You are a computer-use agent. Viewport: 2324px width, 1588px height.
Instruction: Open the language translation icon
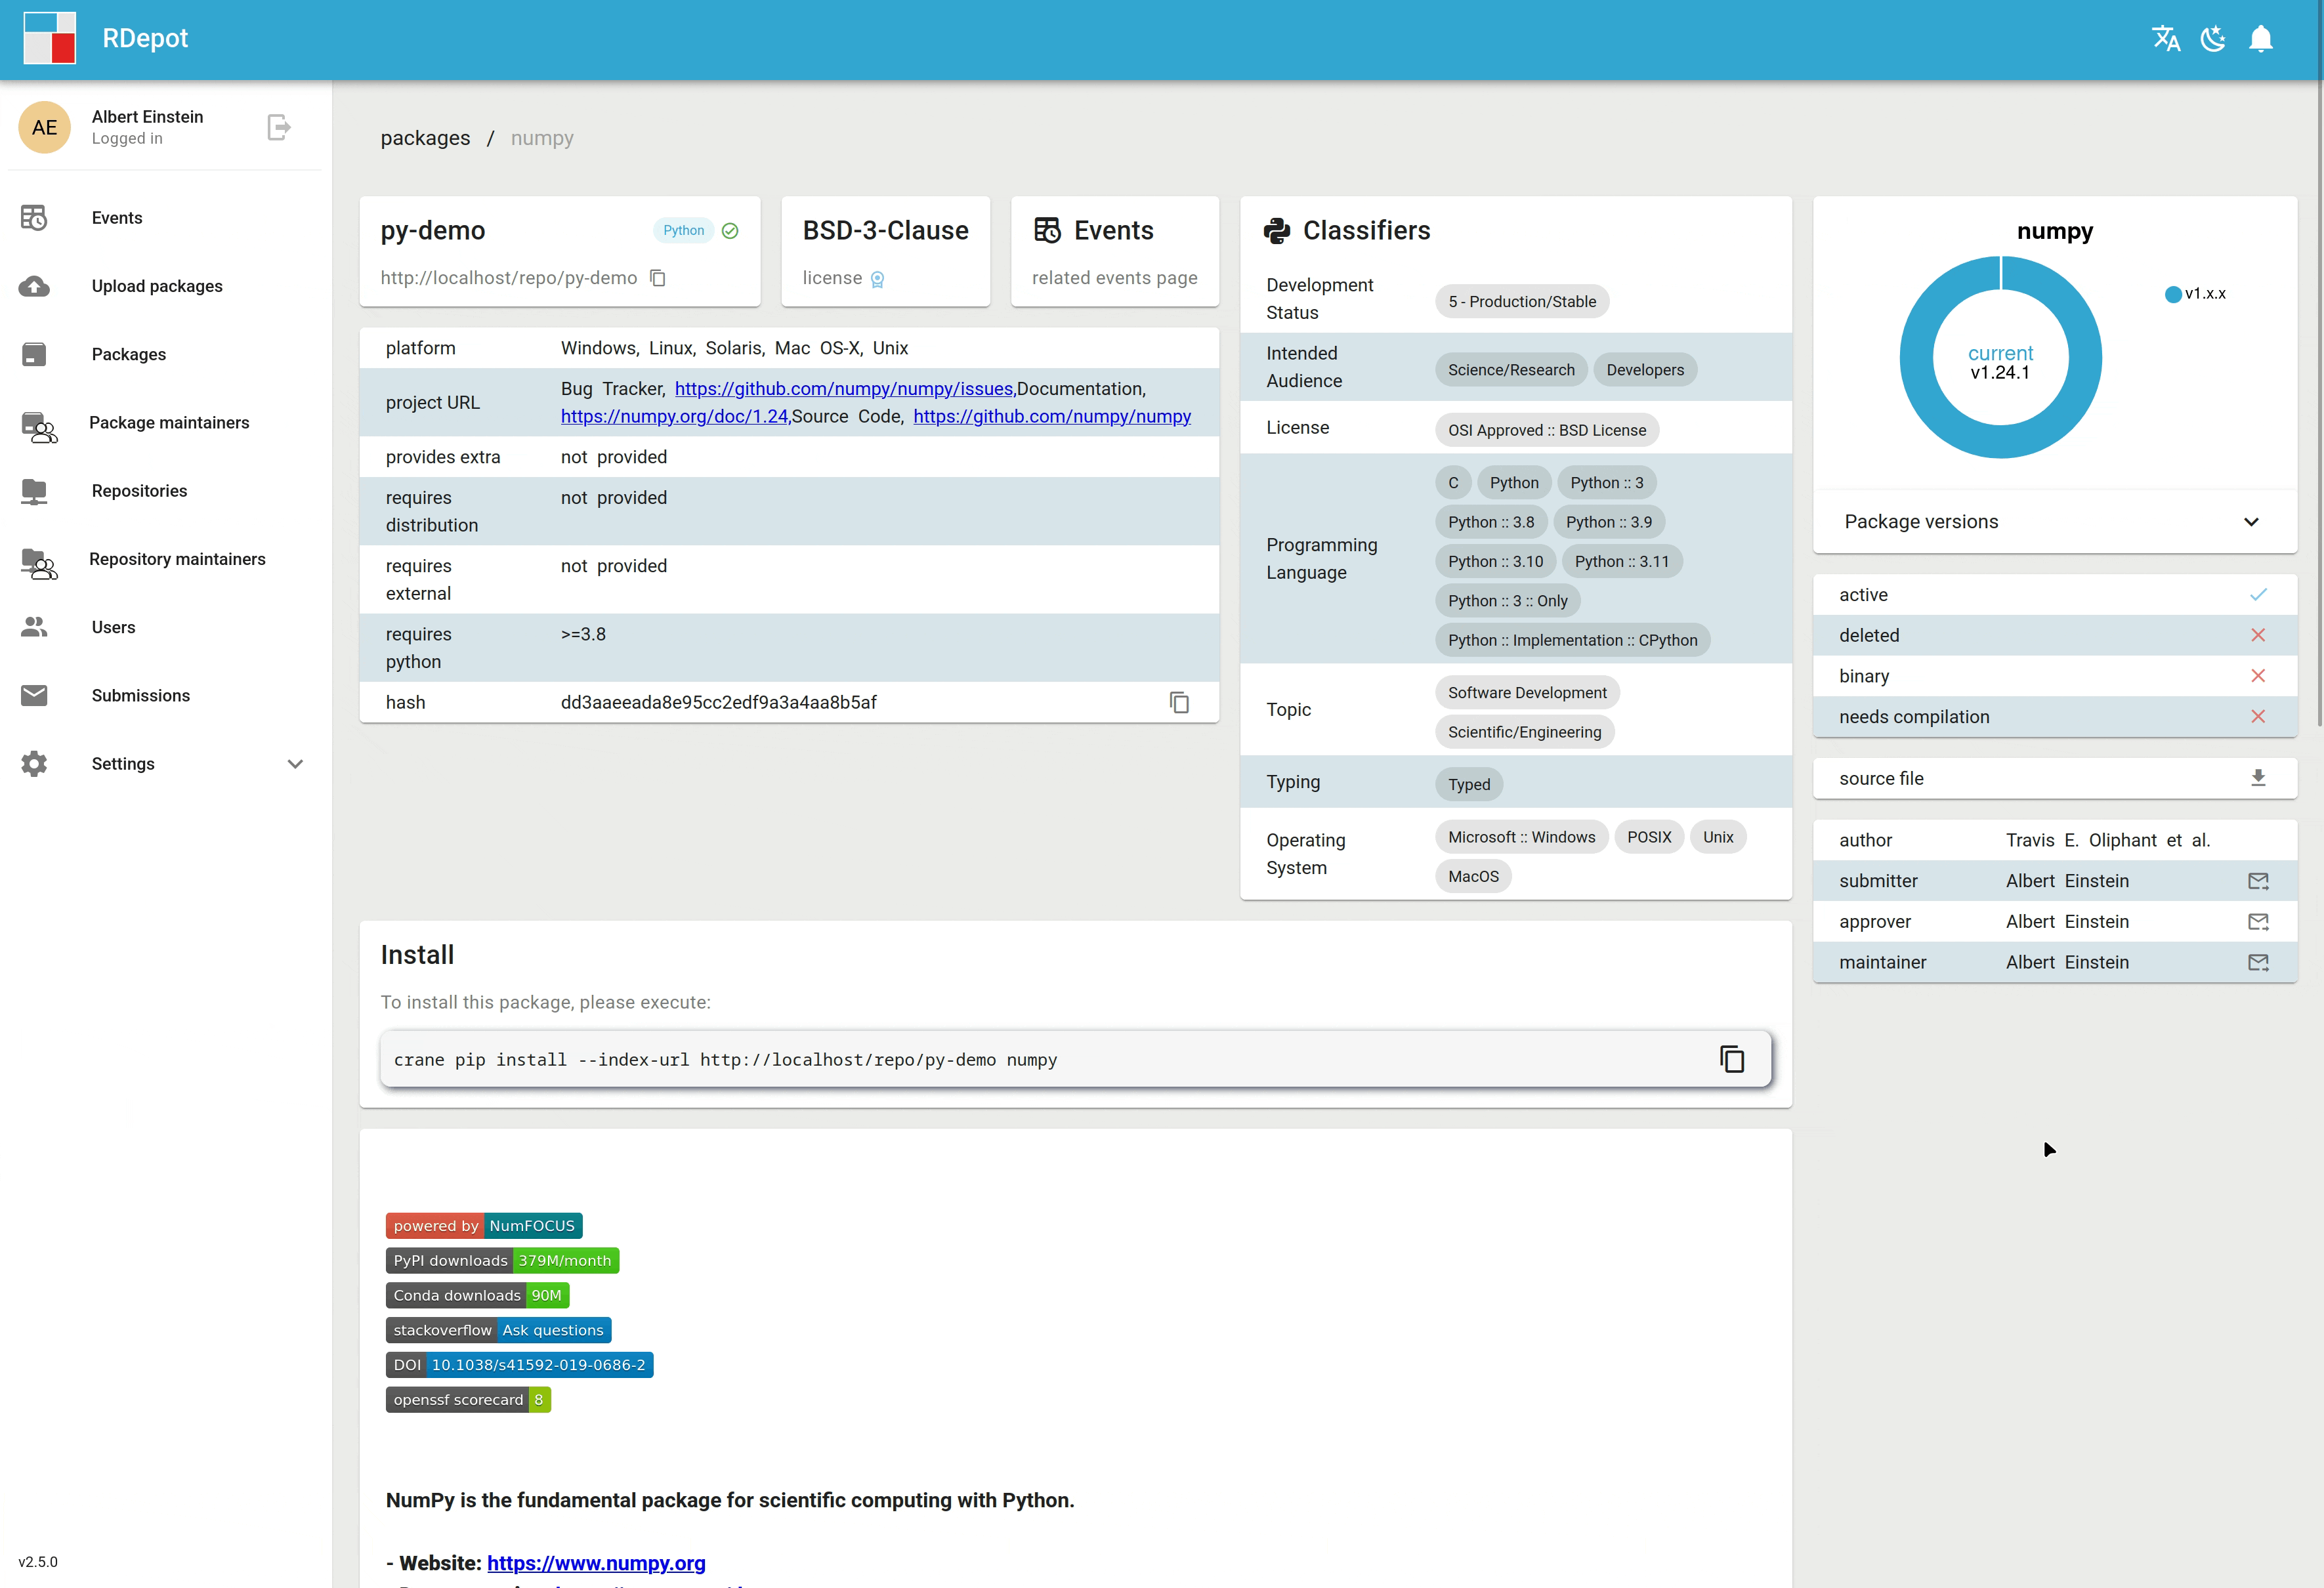click(2165, 39)
